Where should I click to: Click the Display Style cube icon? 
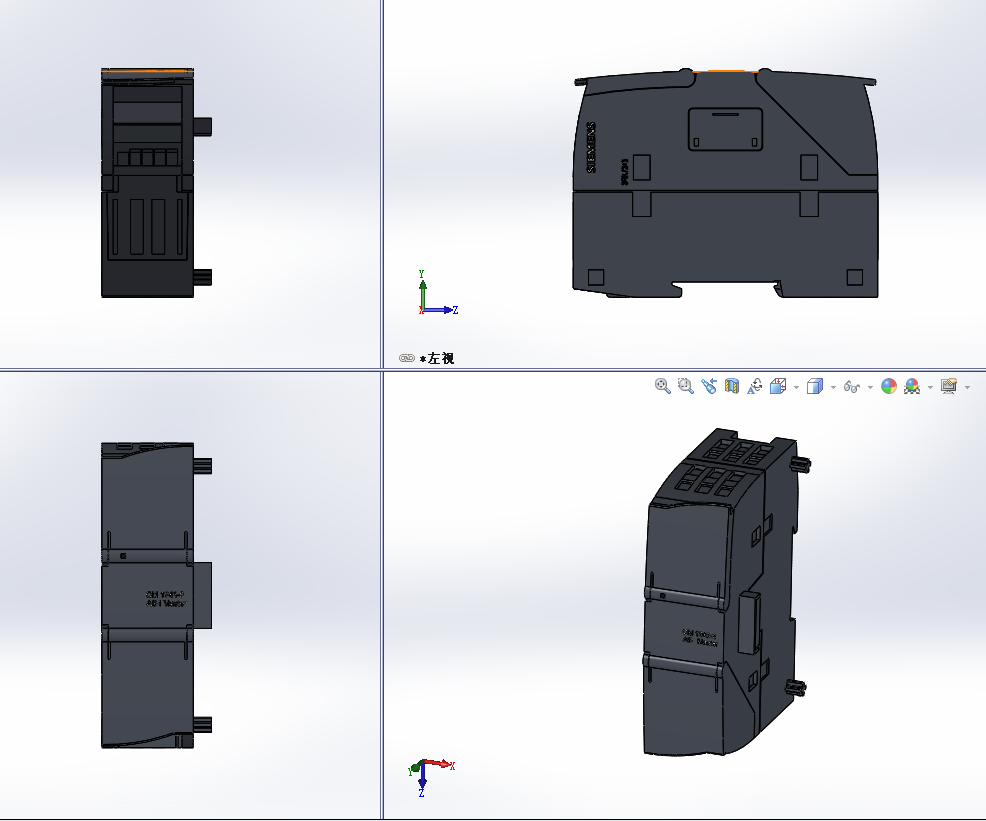coord(815,385)
